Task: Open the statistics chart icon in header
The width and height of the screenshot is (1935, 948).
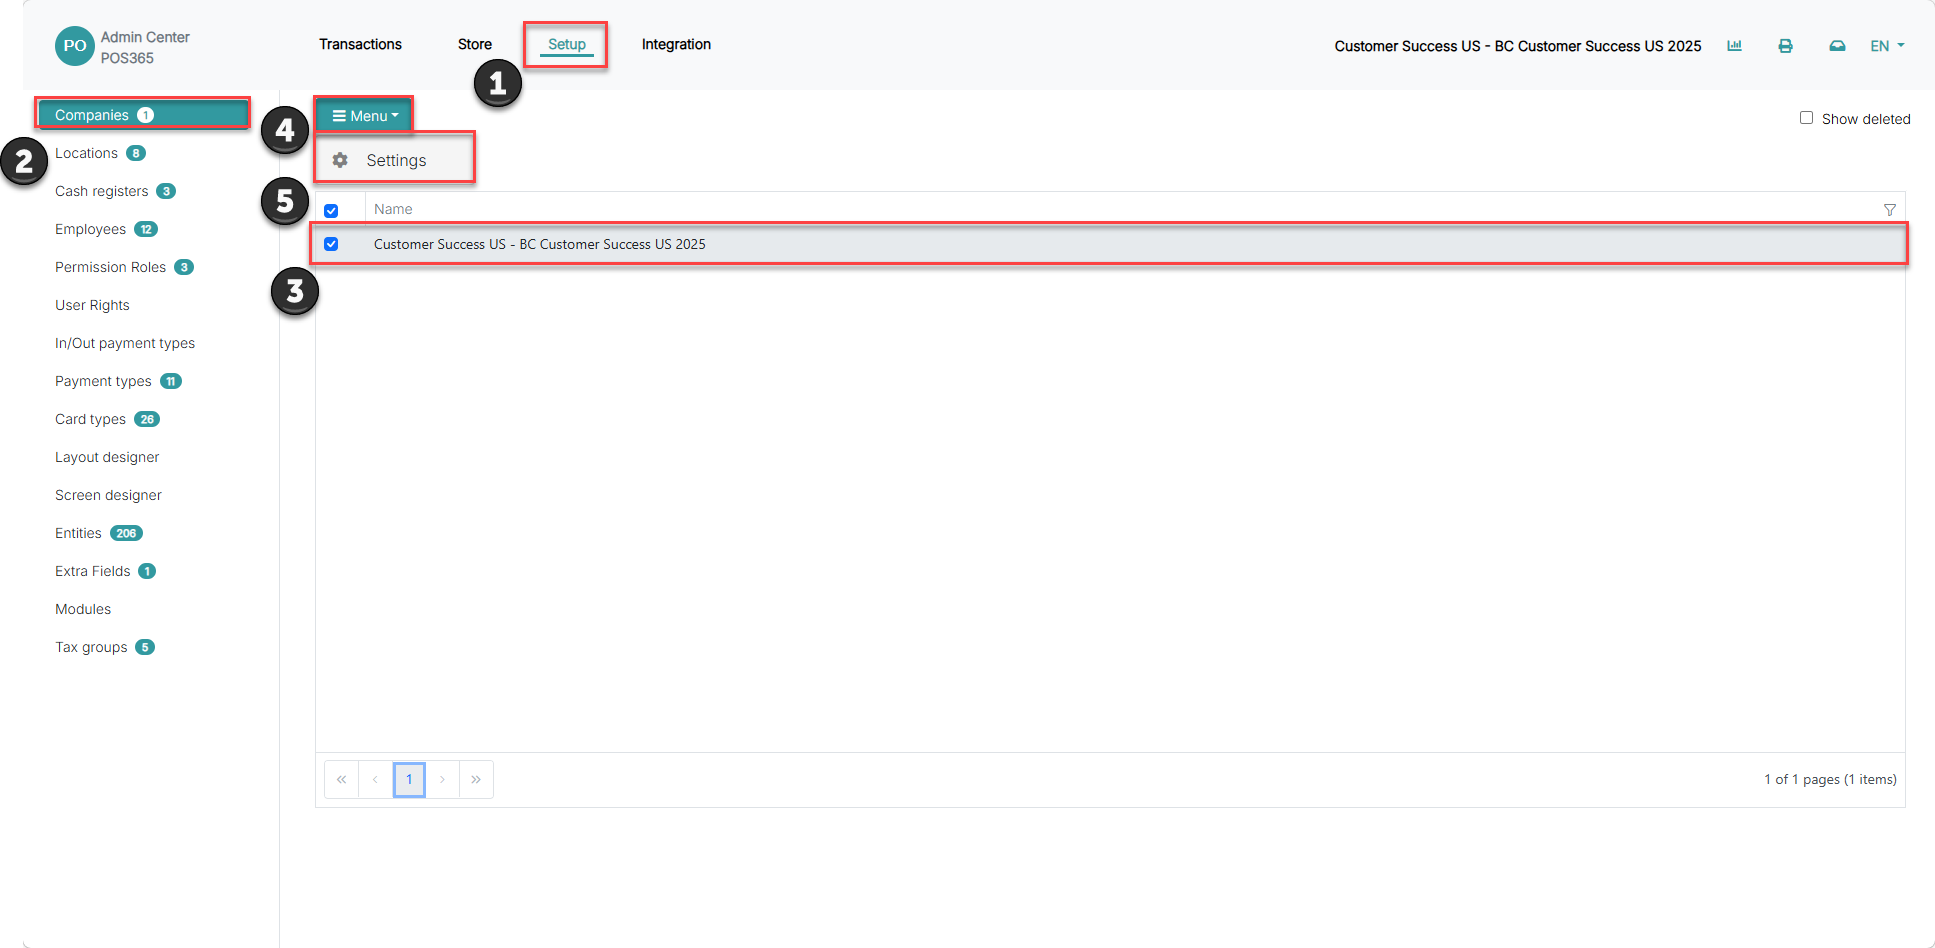Action: [x=1734, y=46]
